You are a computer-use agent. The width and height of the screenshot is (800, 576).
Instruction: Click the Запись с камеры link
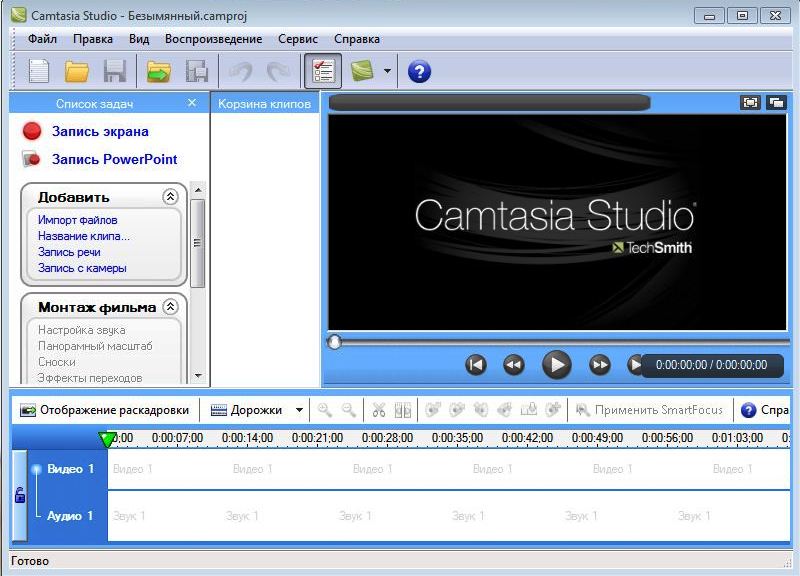click(82, 268)
